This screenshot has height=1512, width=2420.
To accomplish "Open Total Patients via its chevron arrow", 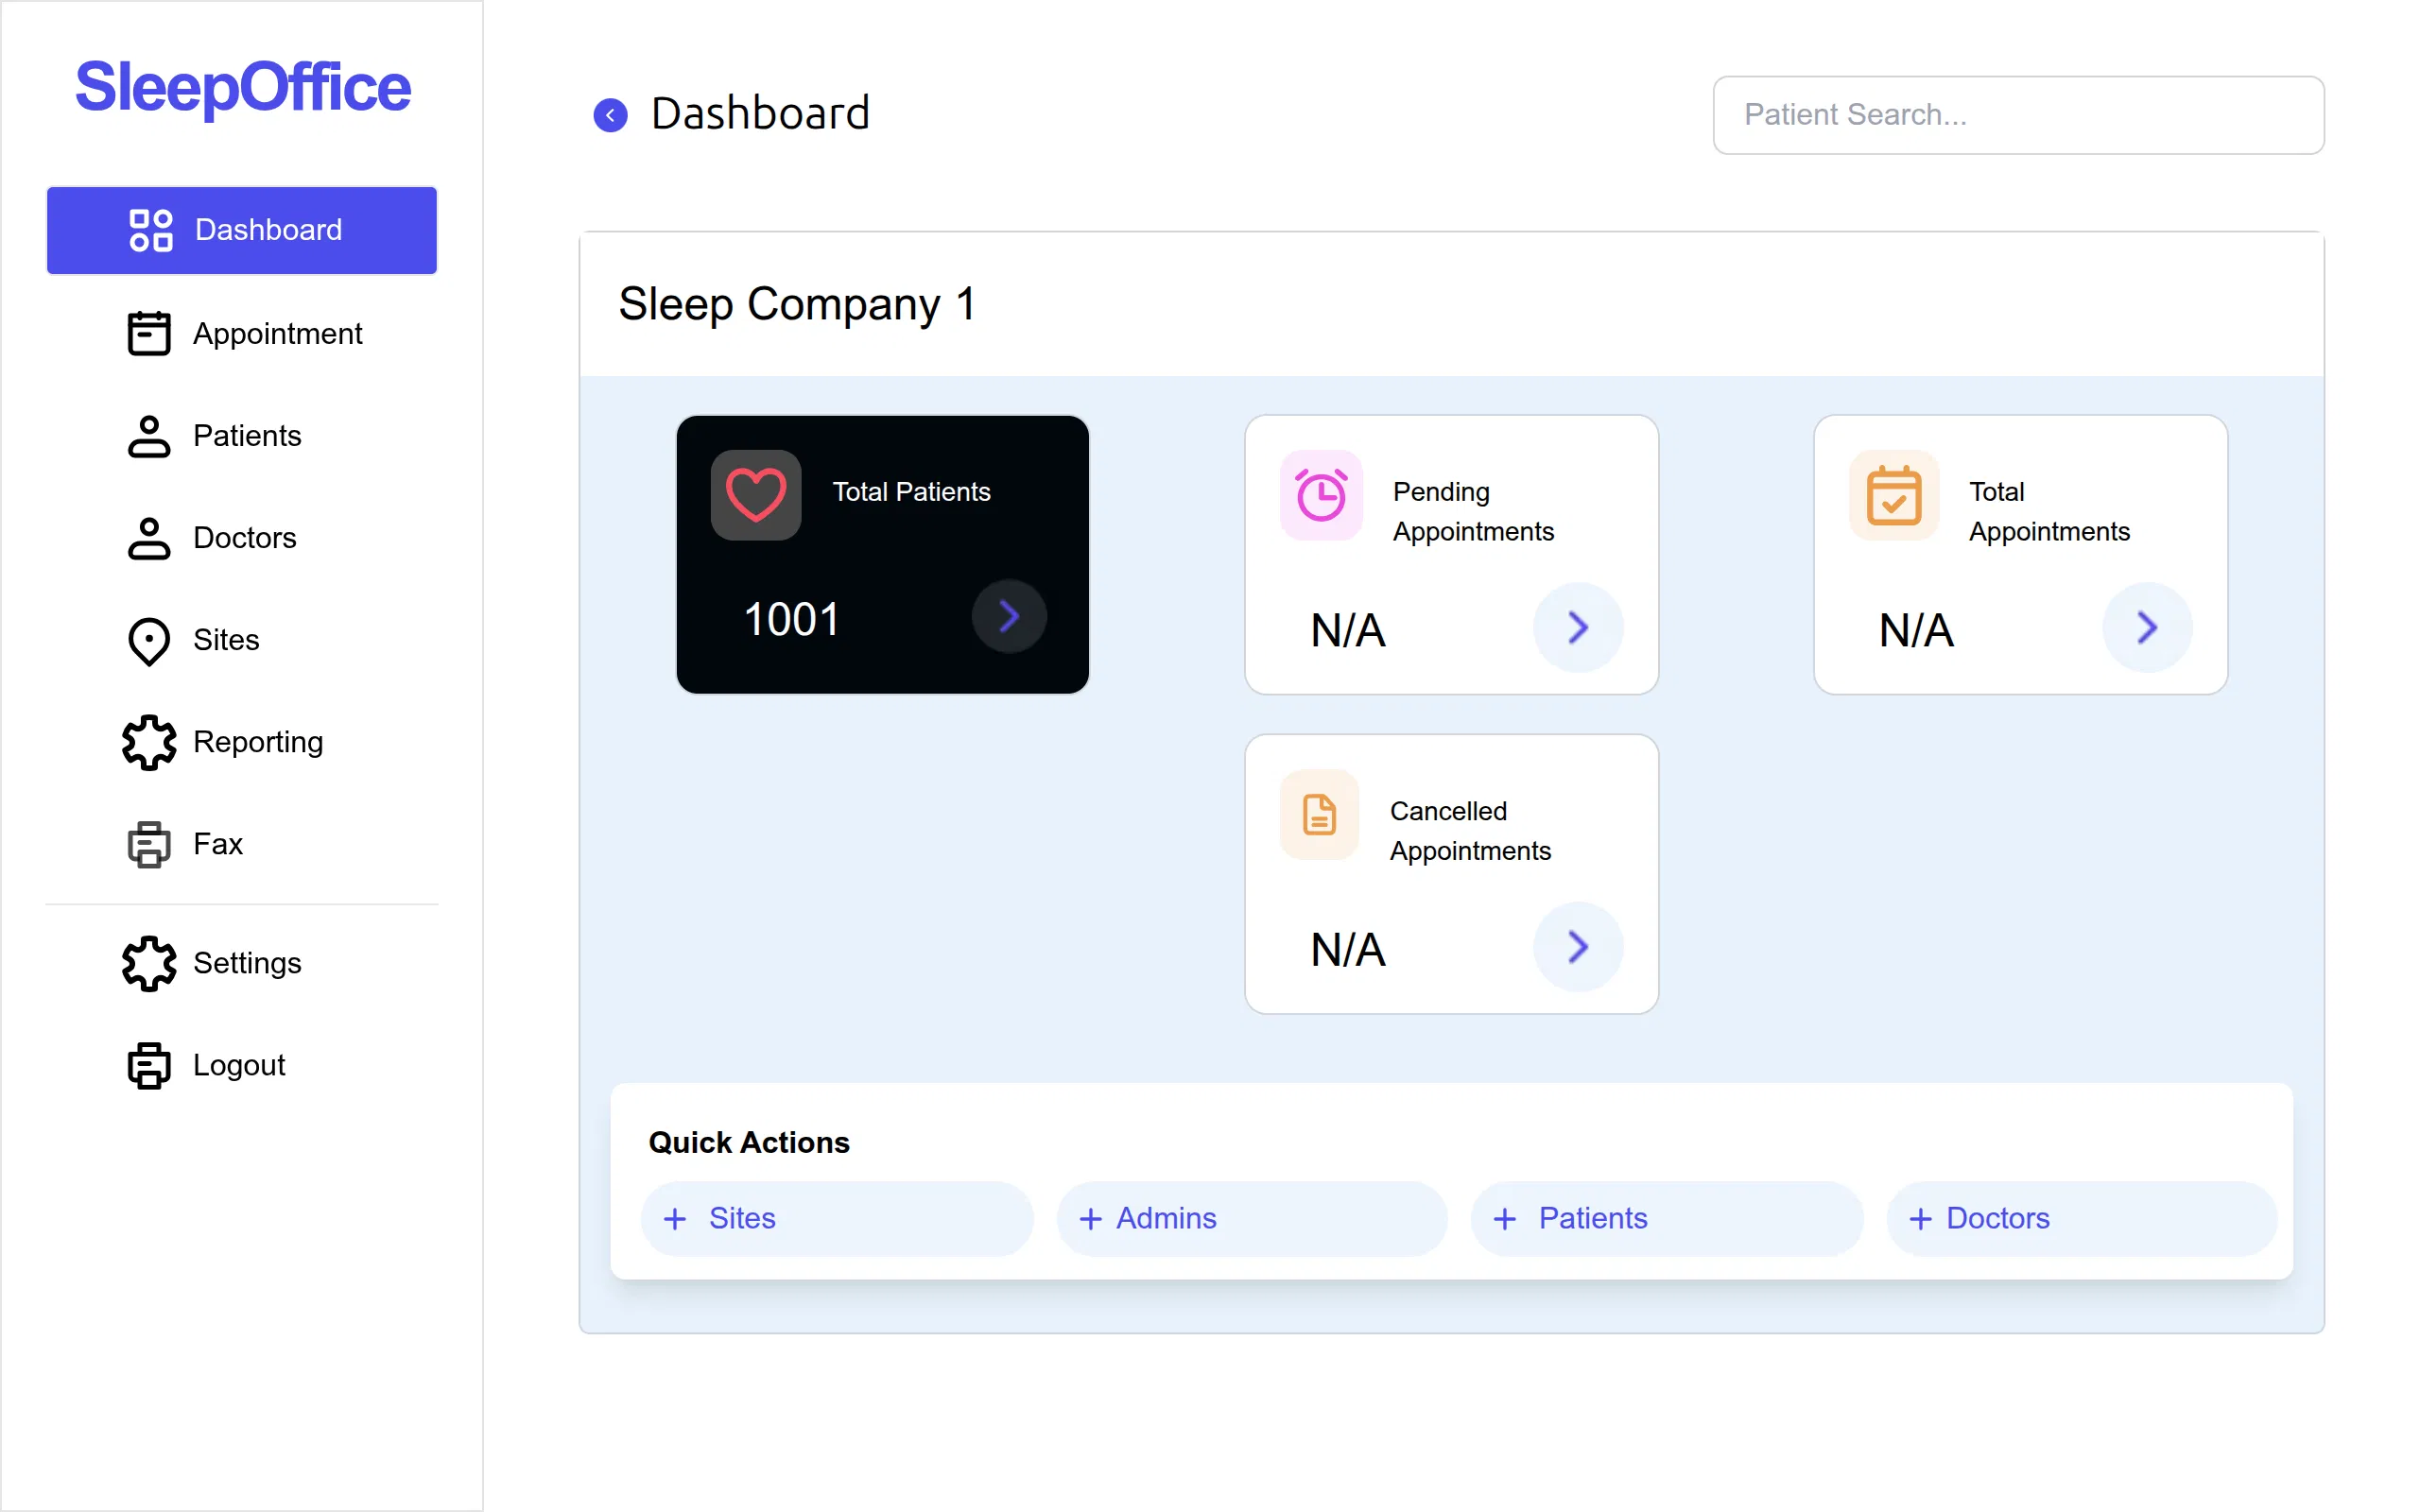I will (x=1009, y=616).
